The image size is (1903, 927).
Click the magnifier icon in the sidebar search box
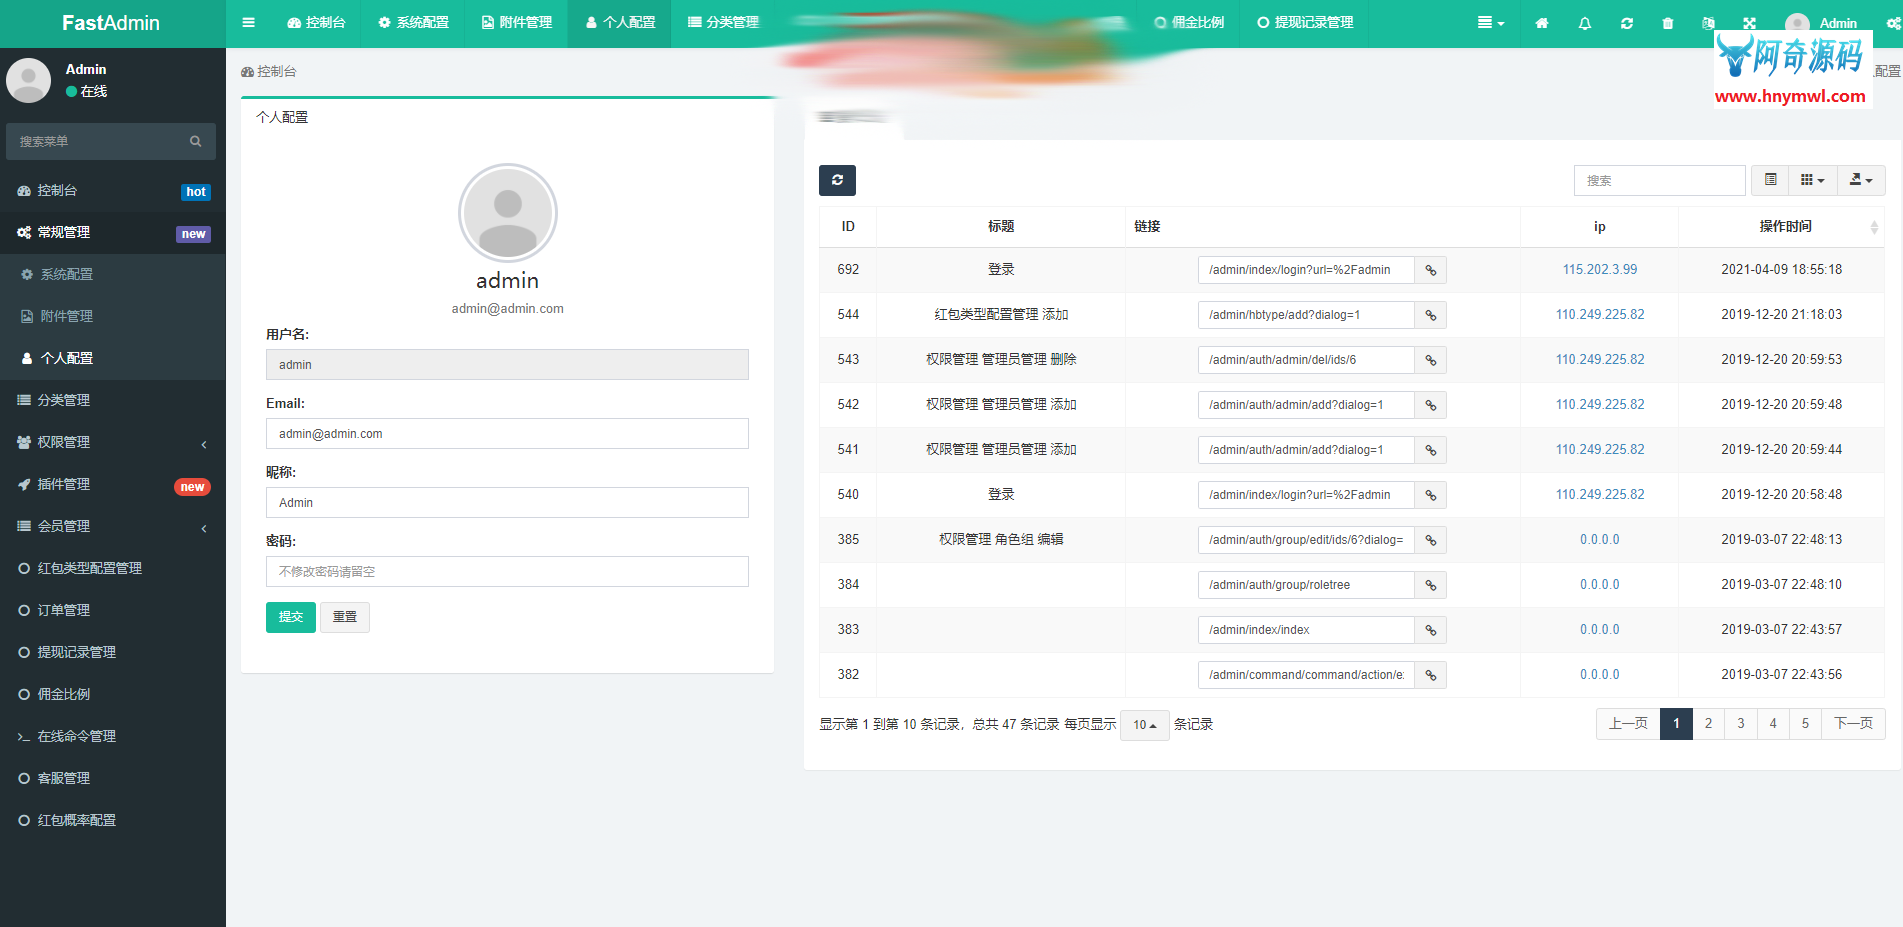point(195,141)
